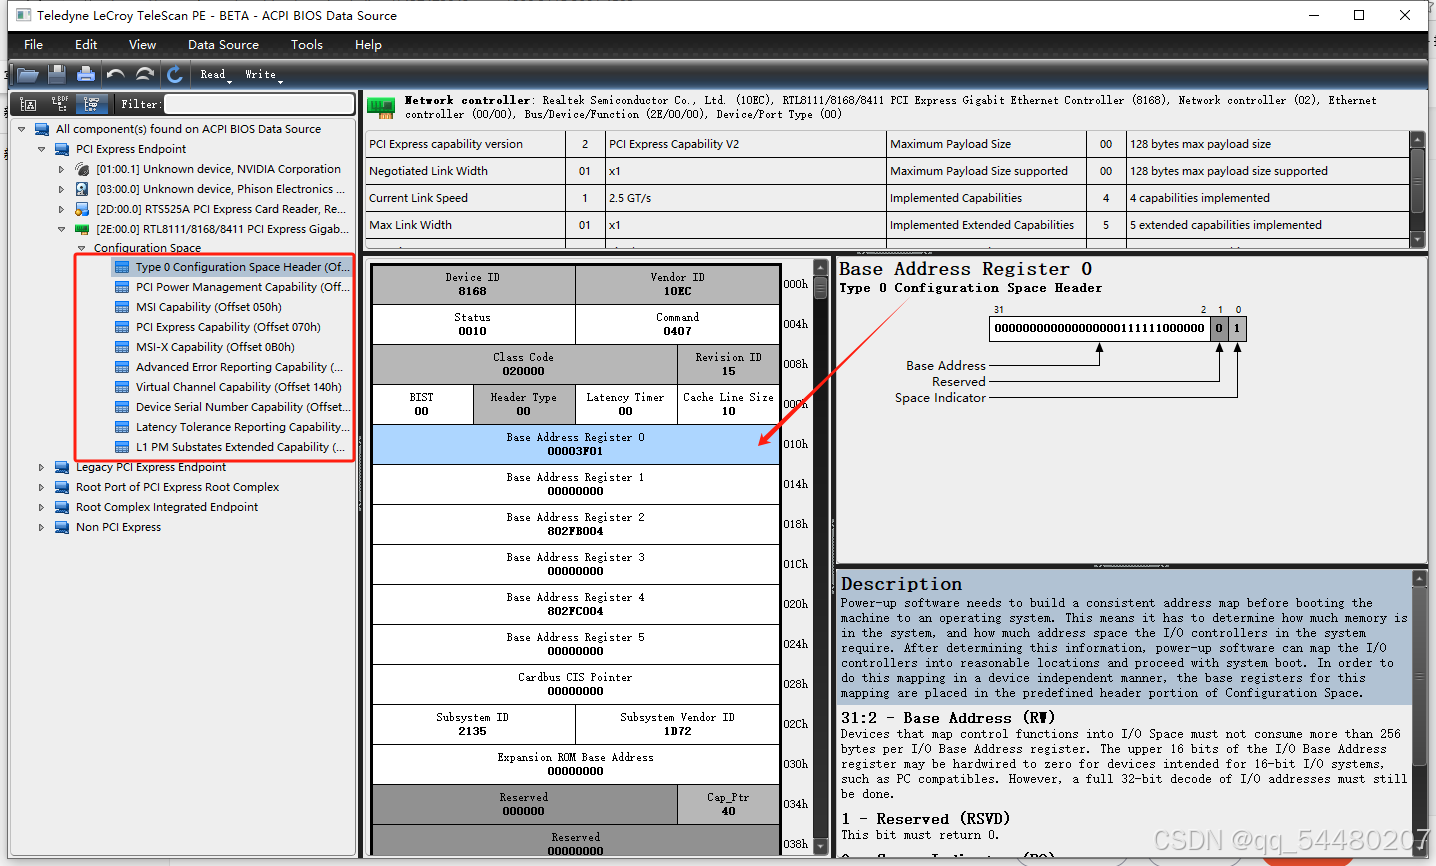Click the MSI-X Capability register icon
1436x866 pixels.
[122, 347]
